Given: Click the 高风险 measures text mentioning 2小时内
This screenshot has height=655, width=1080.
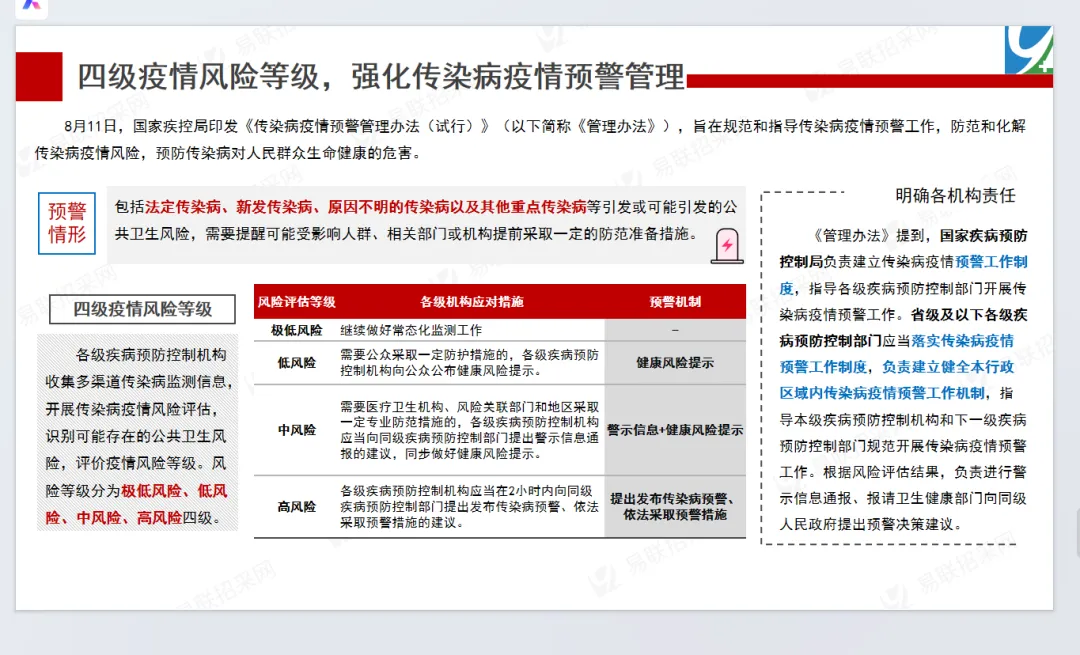Looking at the screenshot, I should pyautogui.click(x=469, y=507).
